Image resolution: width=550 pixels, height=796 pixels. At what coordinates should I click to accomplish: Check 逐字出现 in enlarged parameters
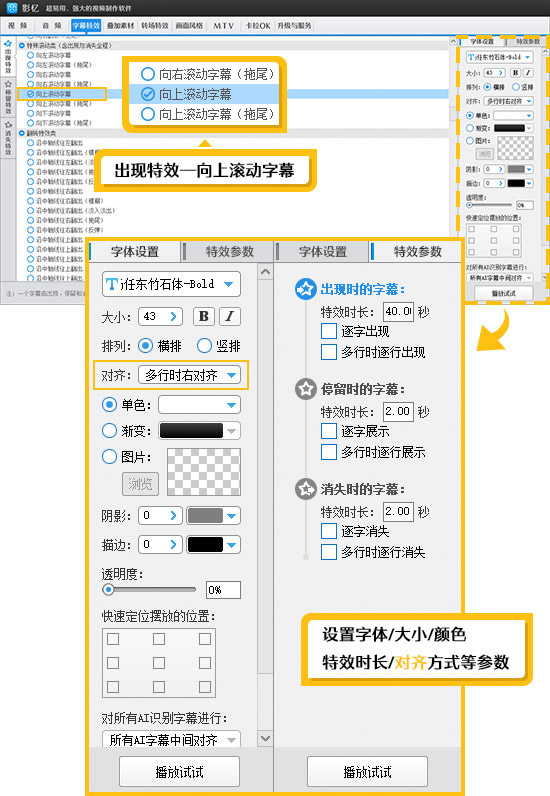[329, 331]
